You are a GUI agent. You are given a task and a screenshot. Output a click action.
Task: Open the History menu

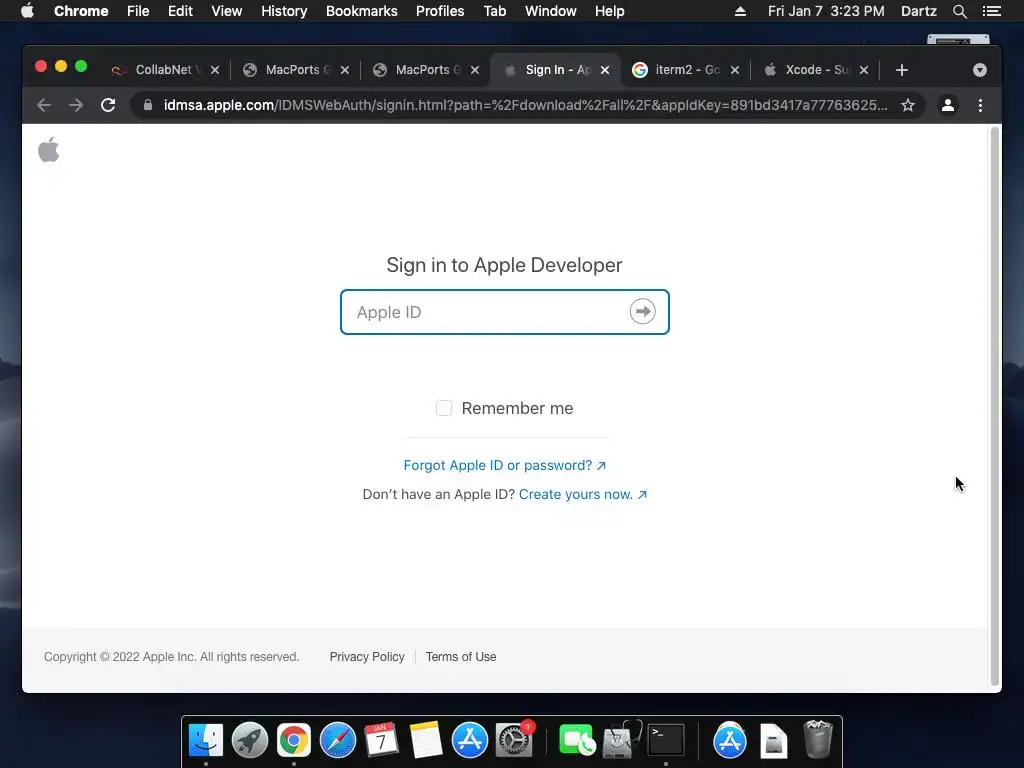pyautogui.click(x=284, y=11)
